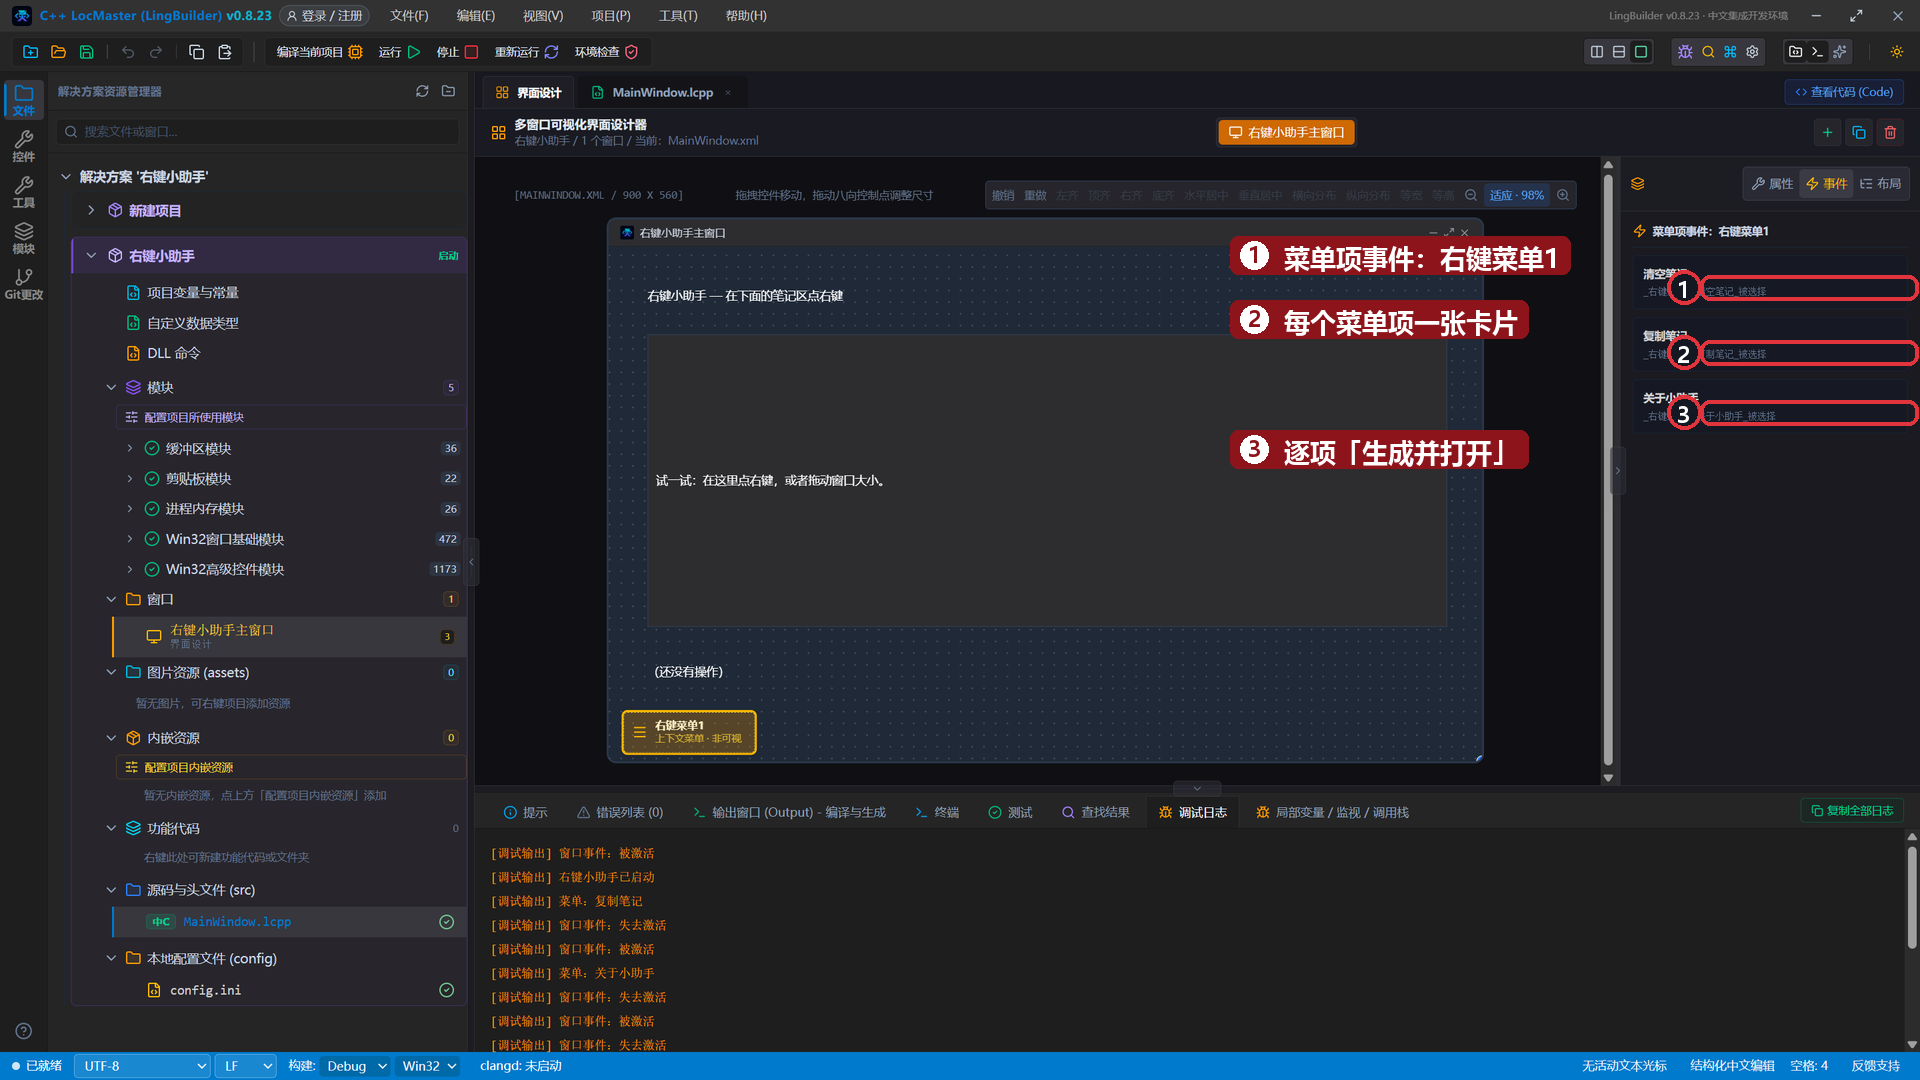Screen dimensions: 1920x1080
Task: Click the copy icon in top toolbar
Action: click(197, 52)
